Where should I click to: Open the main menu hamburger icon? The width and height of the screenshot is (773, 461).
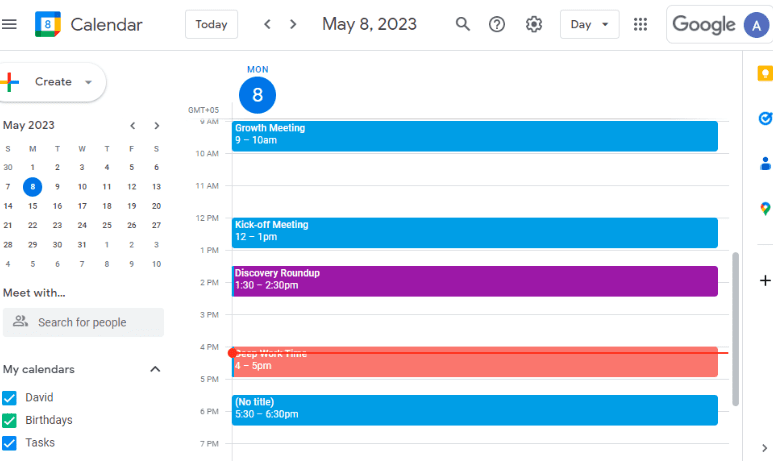click(9, 24)
